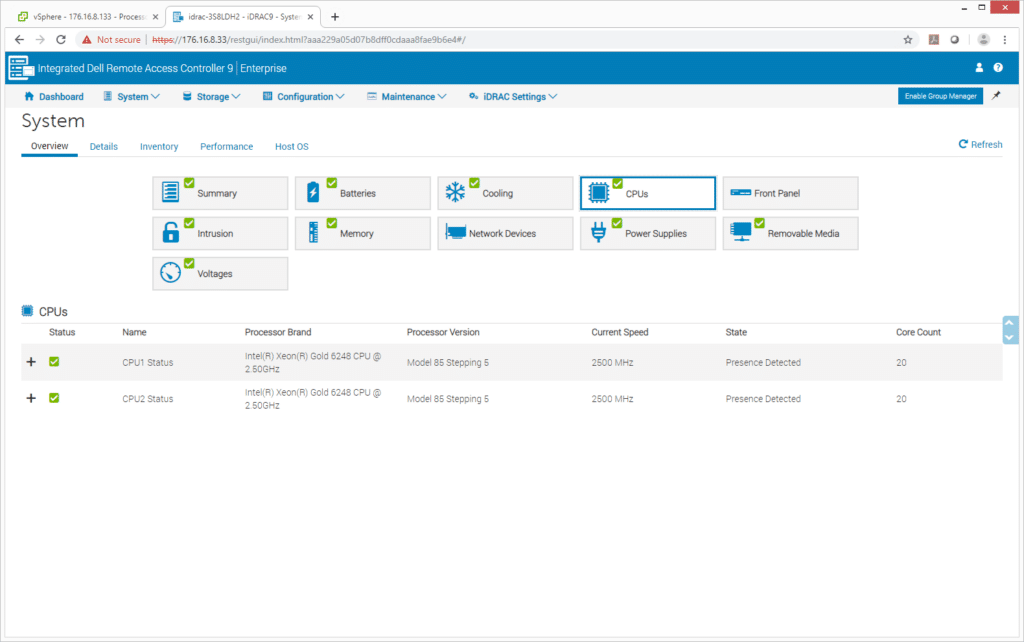Click the CPUs section heading icon
This screenshot has width=1024, height=642.
pos(27,311)
